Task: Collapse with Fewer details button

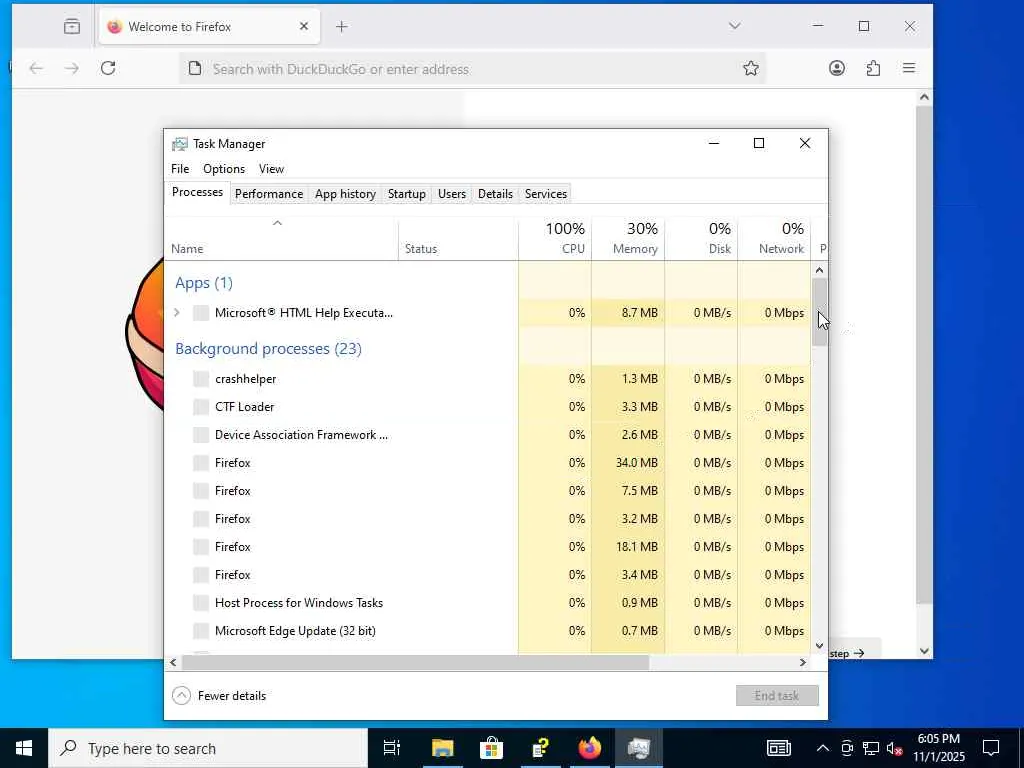Action: click(219, 696)
